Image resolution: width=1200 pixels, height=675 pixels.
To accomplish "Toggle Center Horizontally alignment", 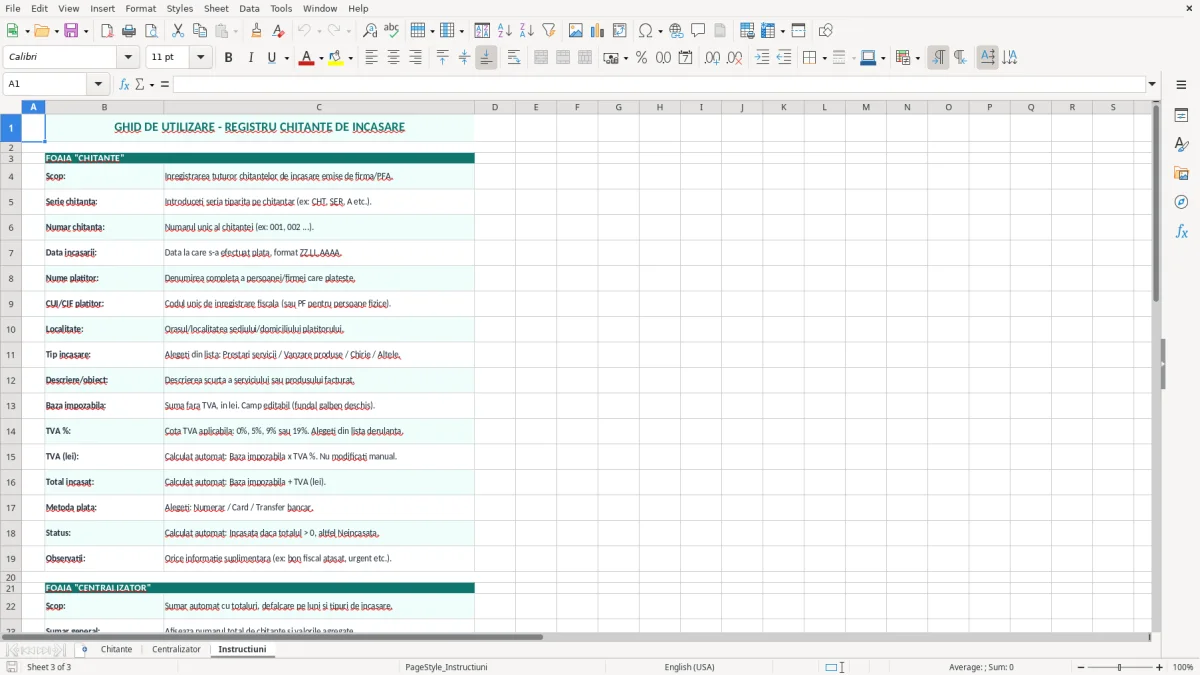I will click(393, 58).
